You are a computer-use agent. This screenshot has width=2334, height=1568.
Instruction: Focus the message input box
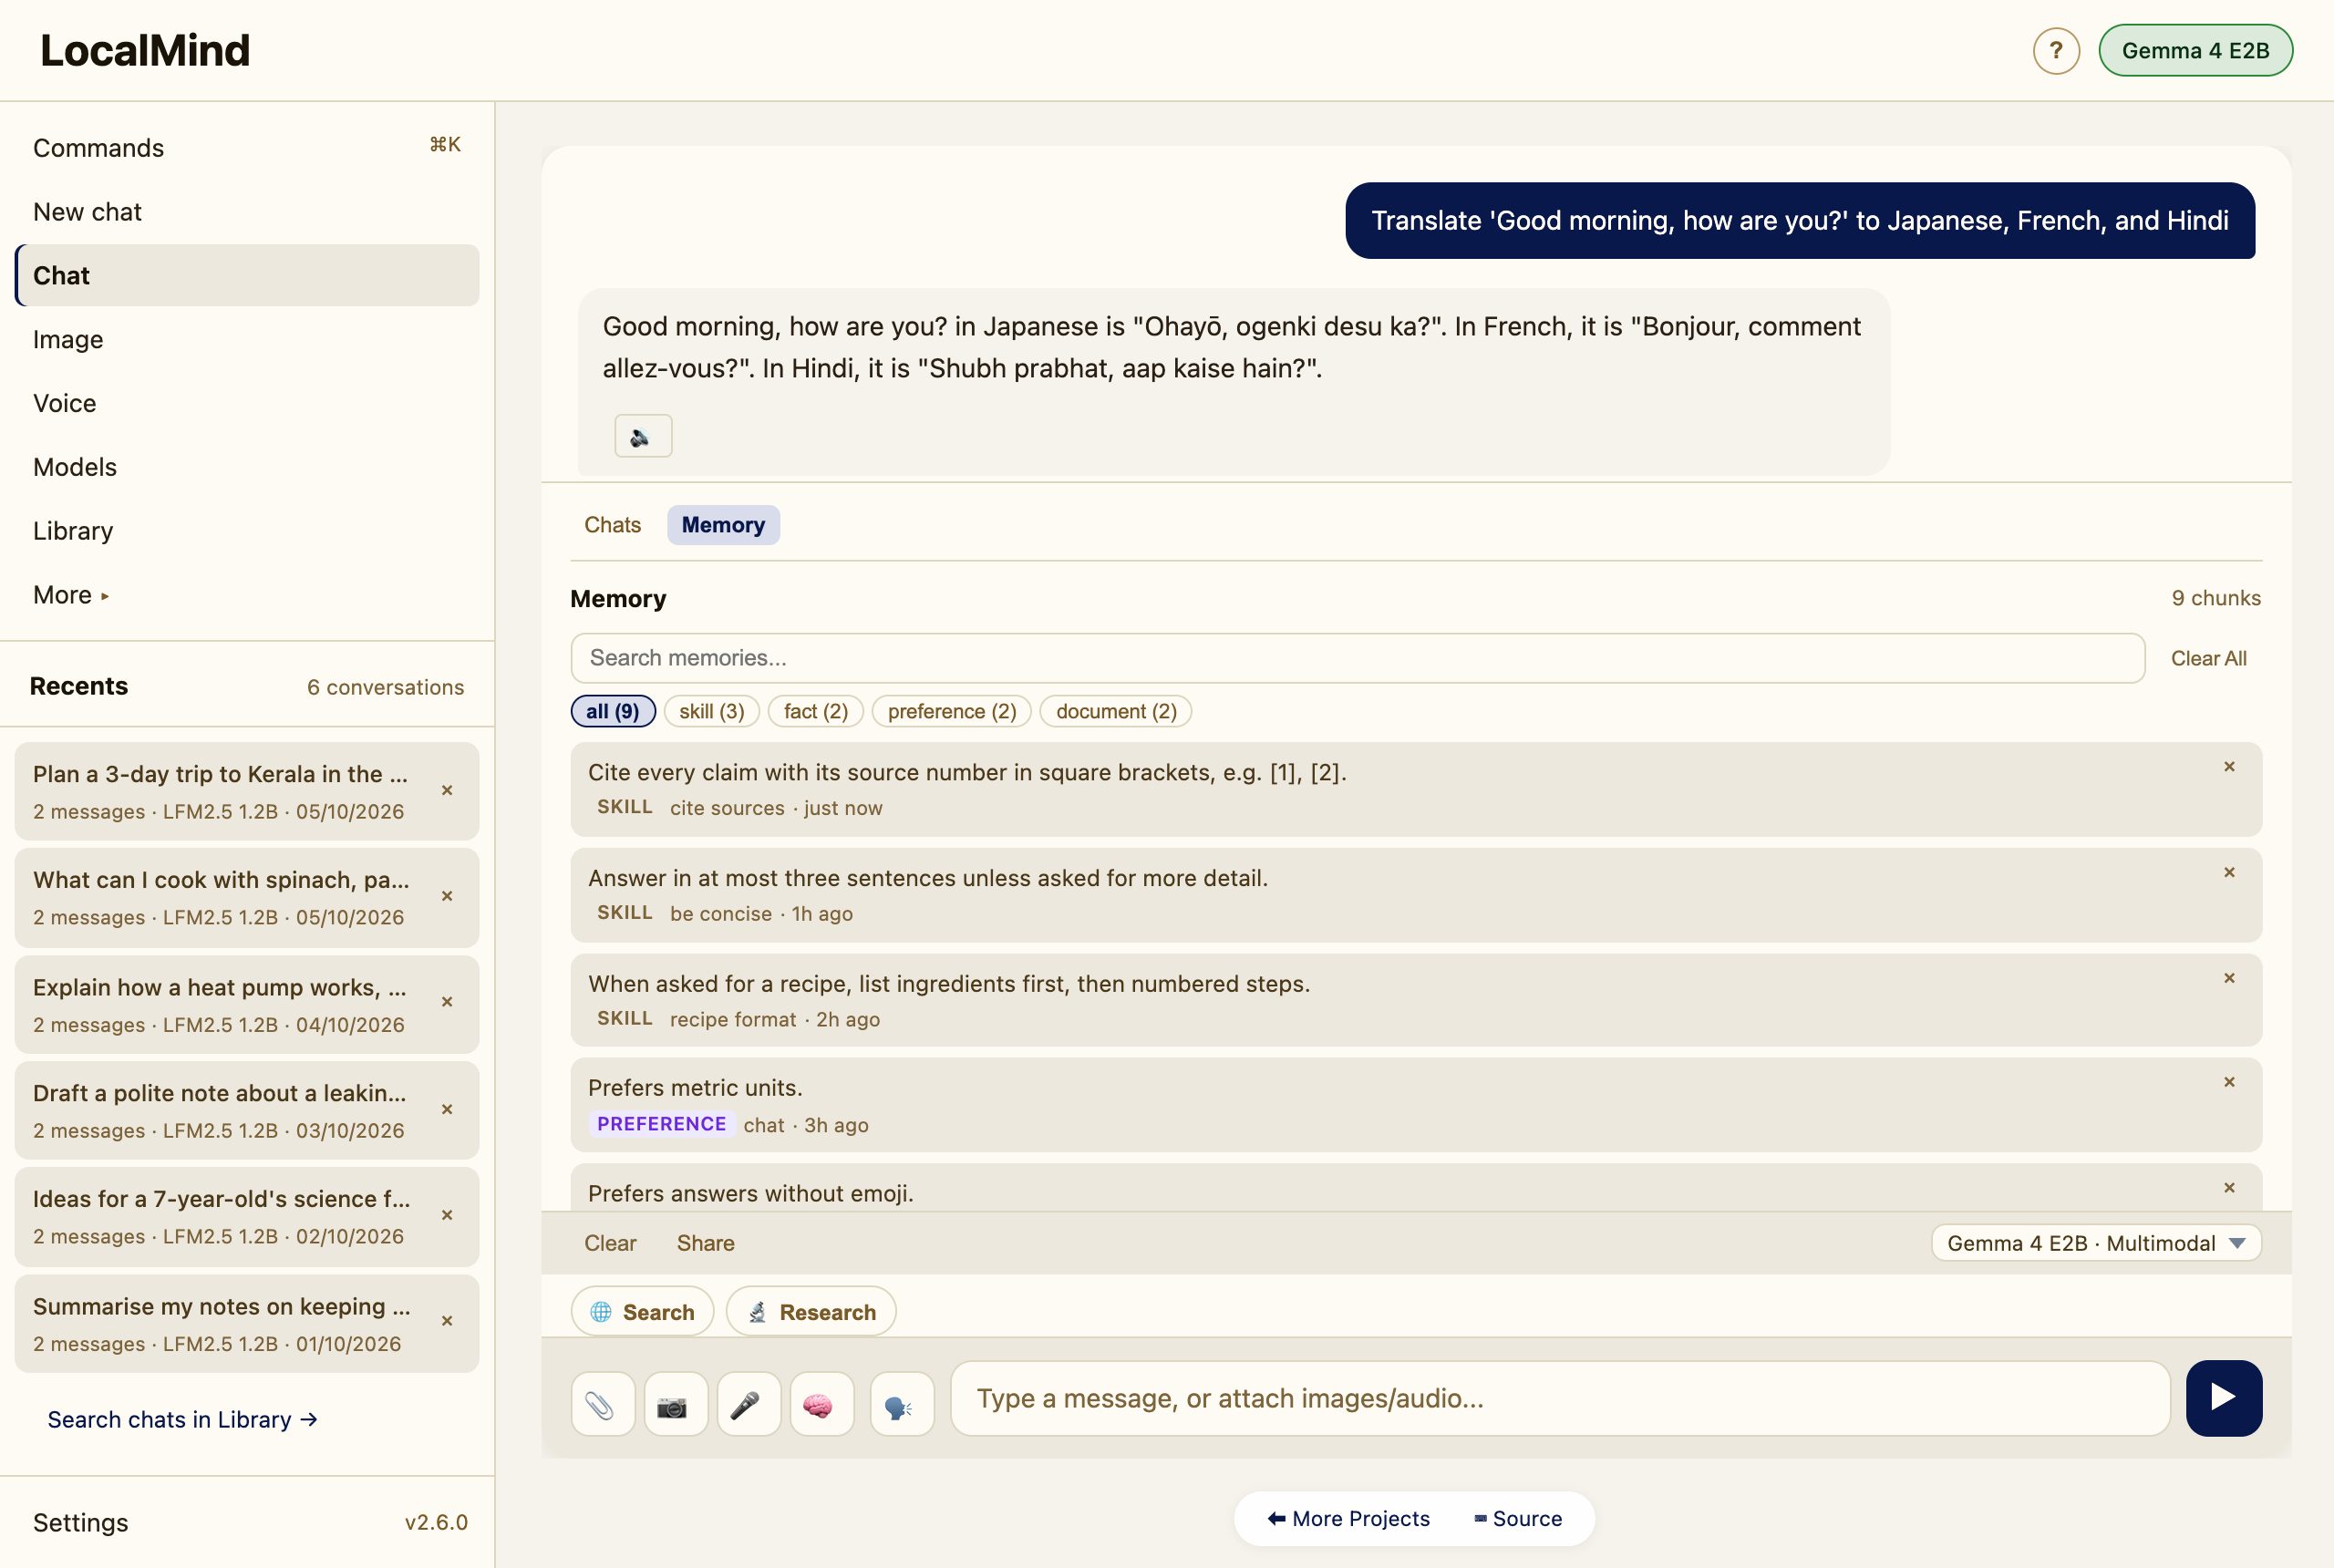1559,1398
